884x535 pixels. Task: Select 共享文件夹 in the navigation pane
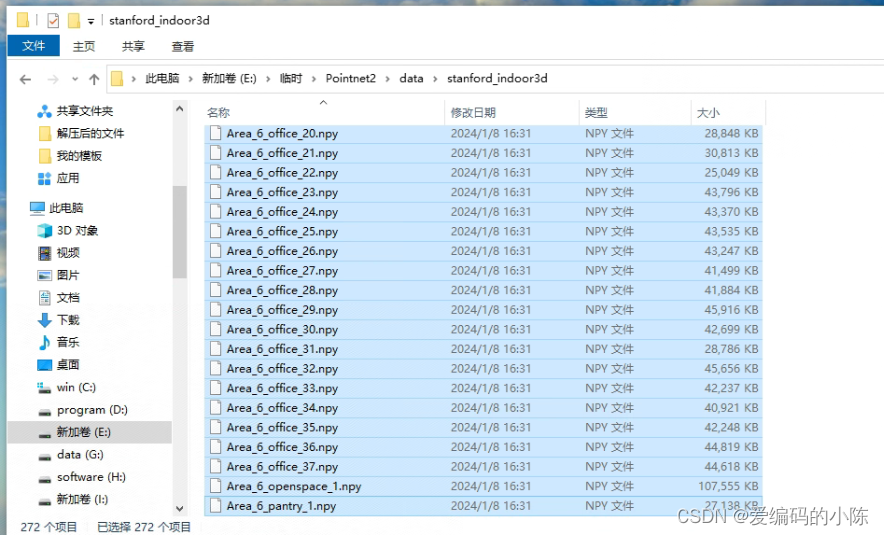[85, 111]
